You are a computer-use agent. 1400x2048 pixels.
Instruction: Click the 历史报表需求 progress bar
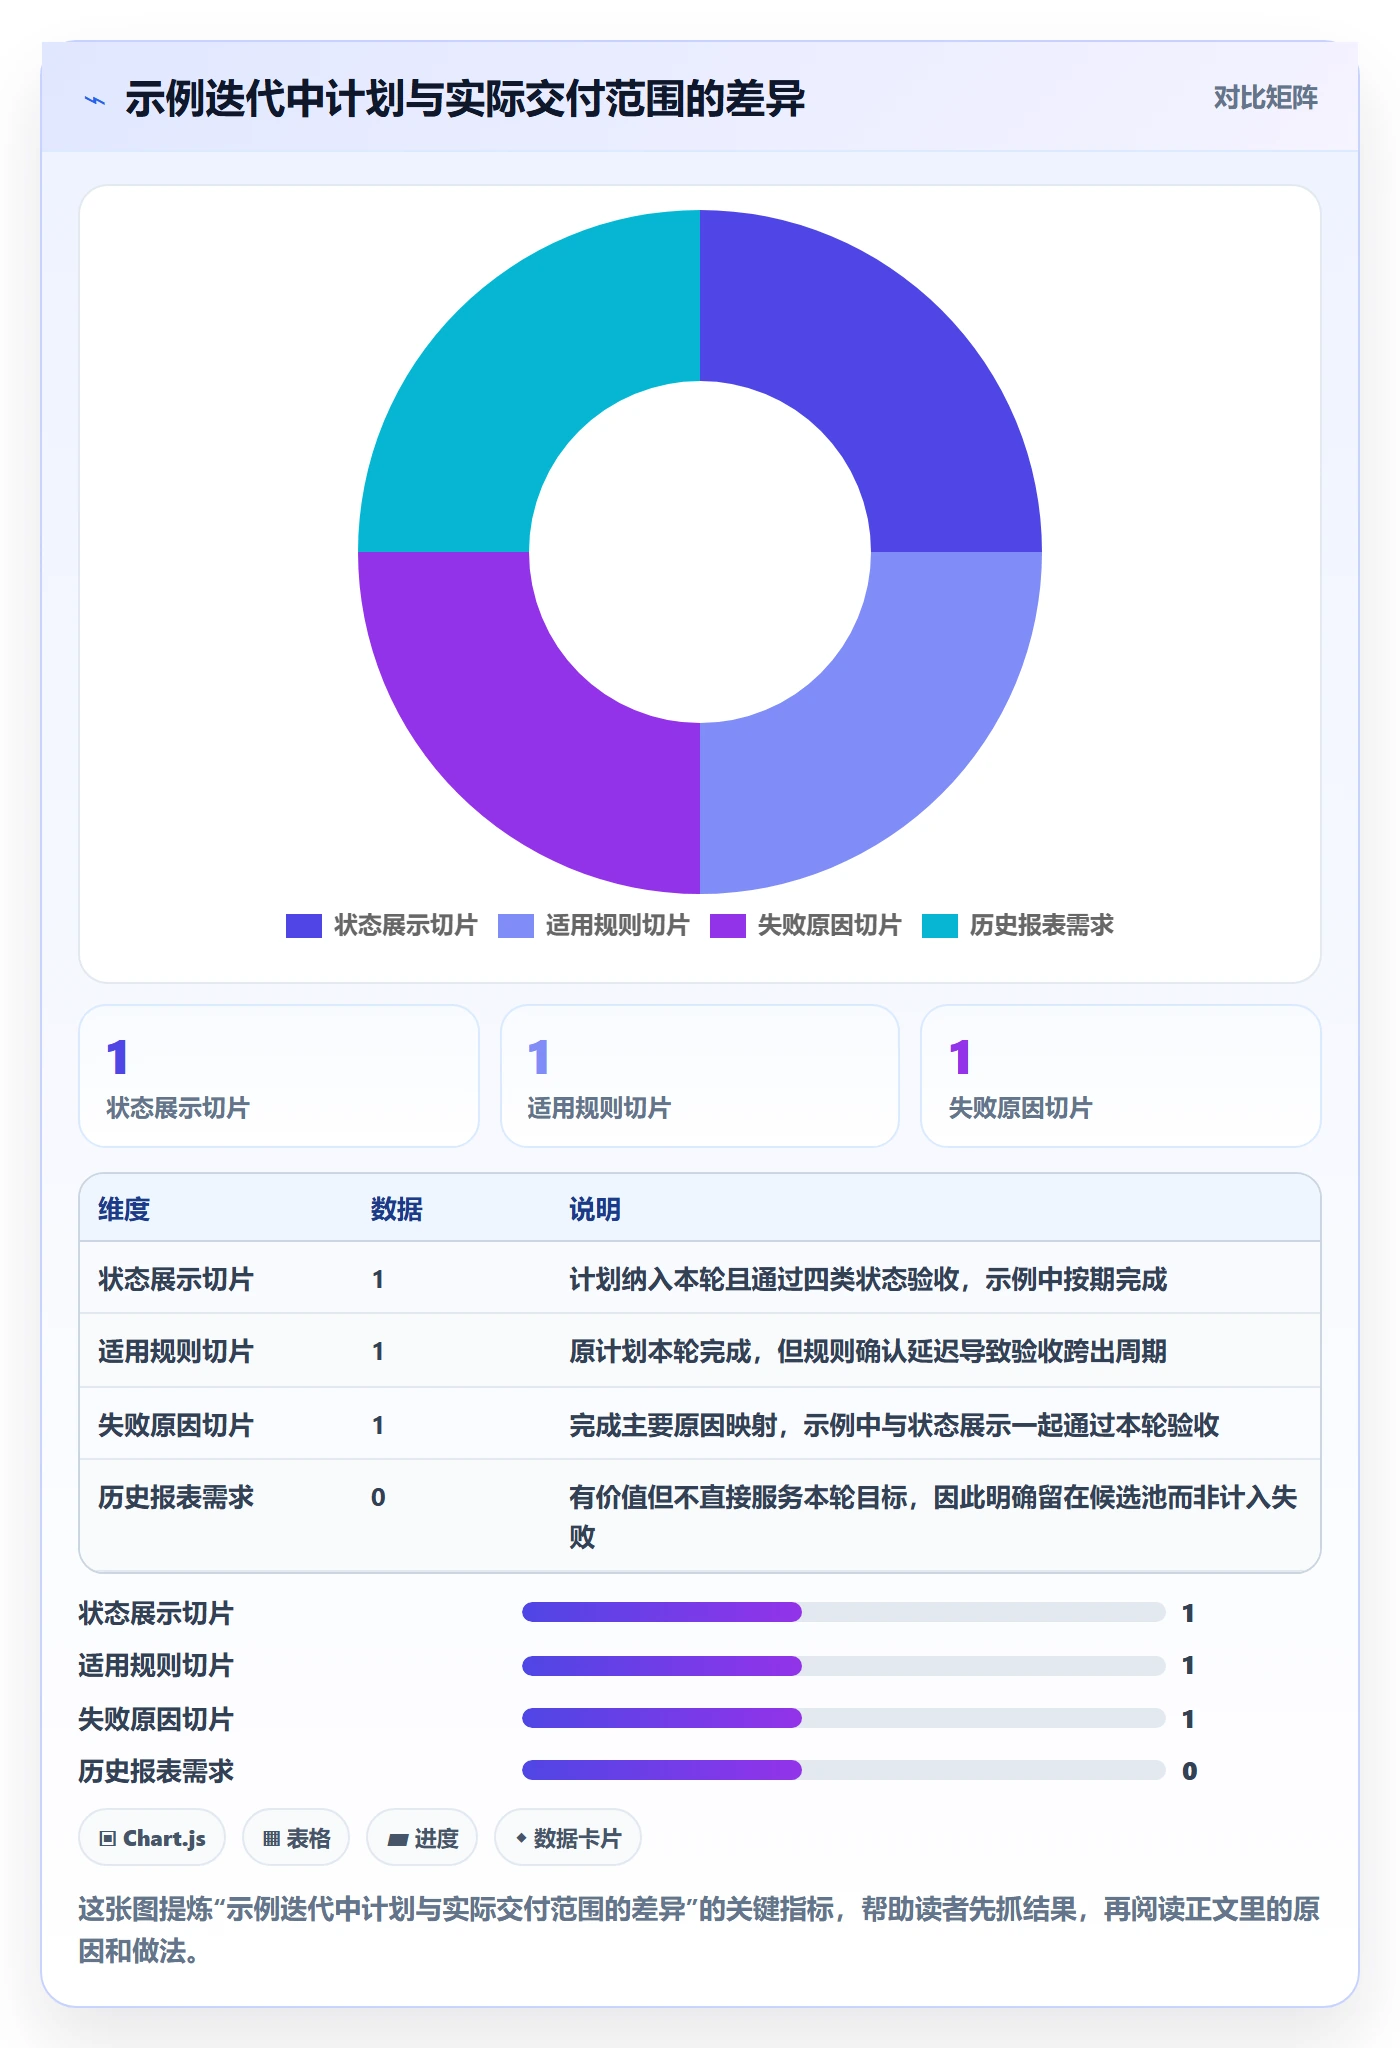pyautogui.click(x=844, y=1770)
